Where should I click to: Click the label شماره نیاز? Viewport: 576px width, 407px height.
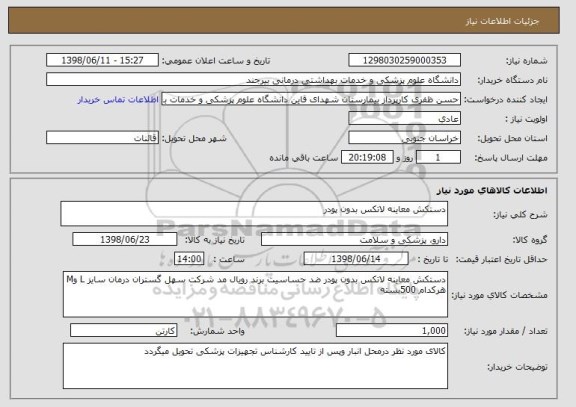(527, 61)
